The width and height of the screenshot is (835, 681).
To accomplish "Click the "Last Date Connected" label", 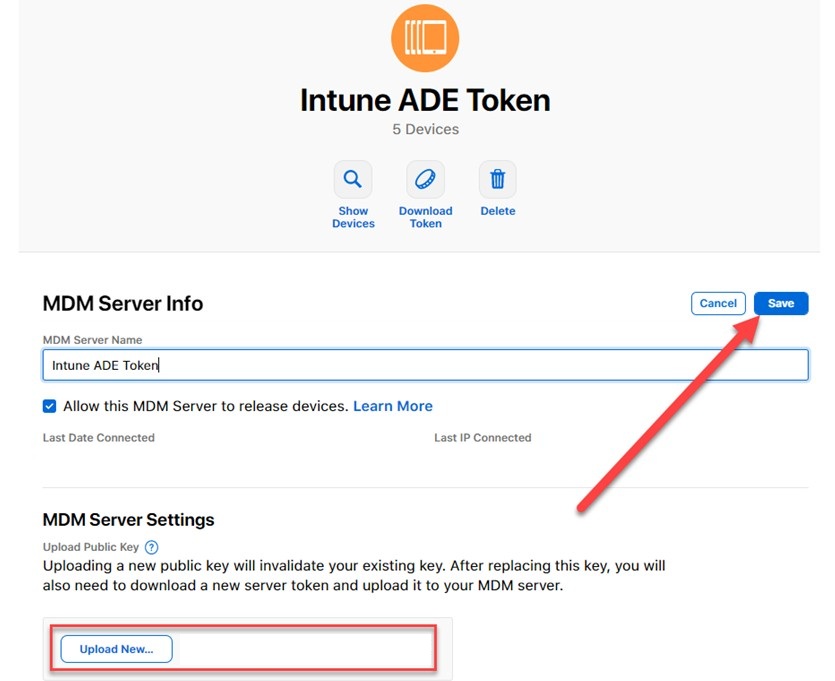I will click(x=99, y=438).
